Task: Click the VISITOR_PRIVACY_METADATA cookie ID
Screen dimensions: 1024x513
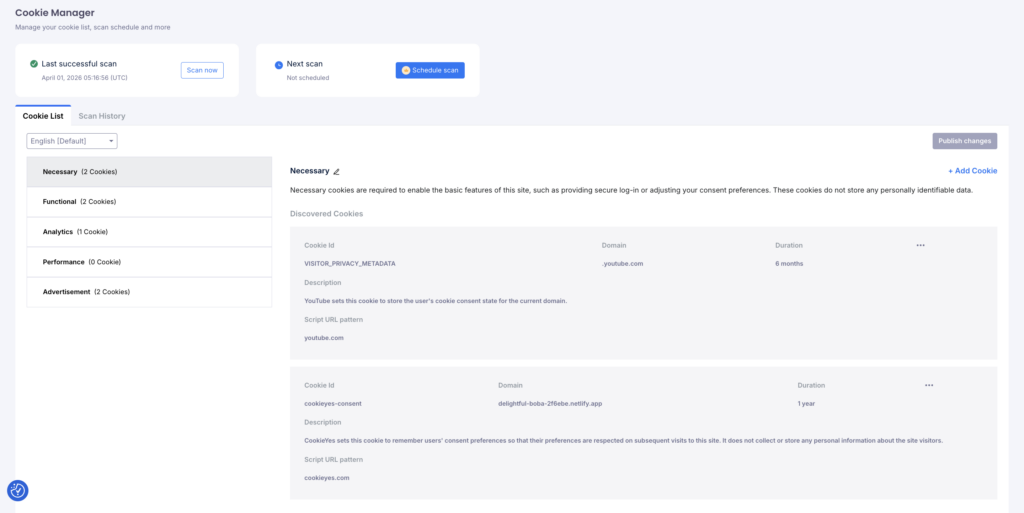Action: pos(350,264)
